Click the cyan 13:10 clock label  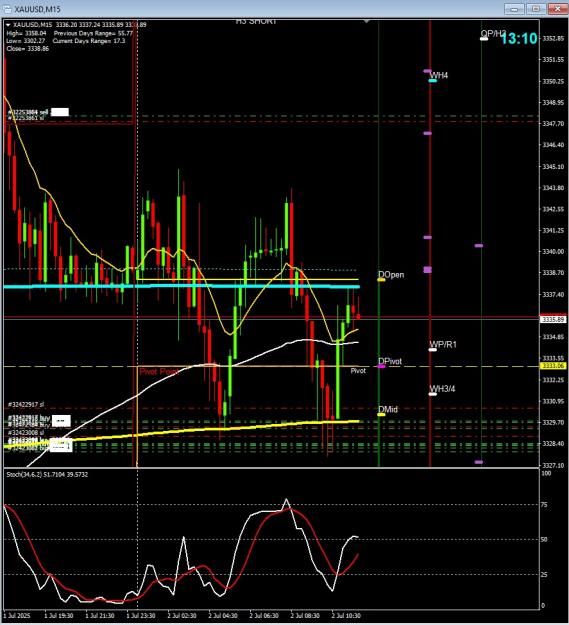tap(519, 39)
